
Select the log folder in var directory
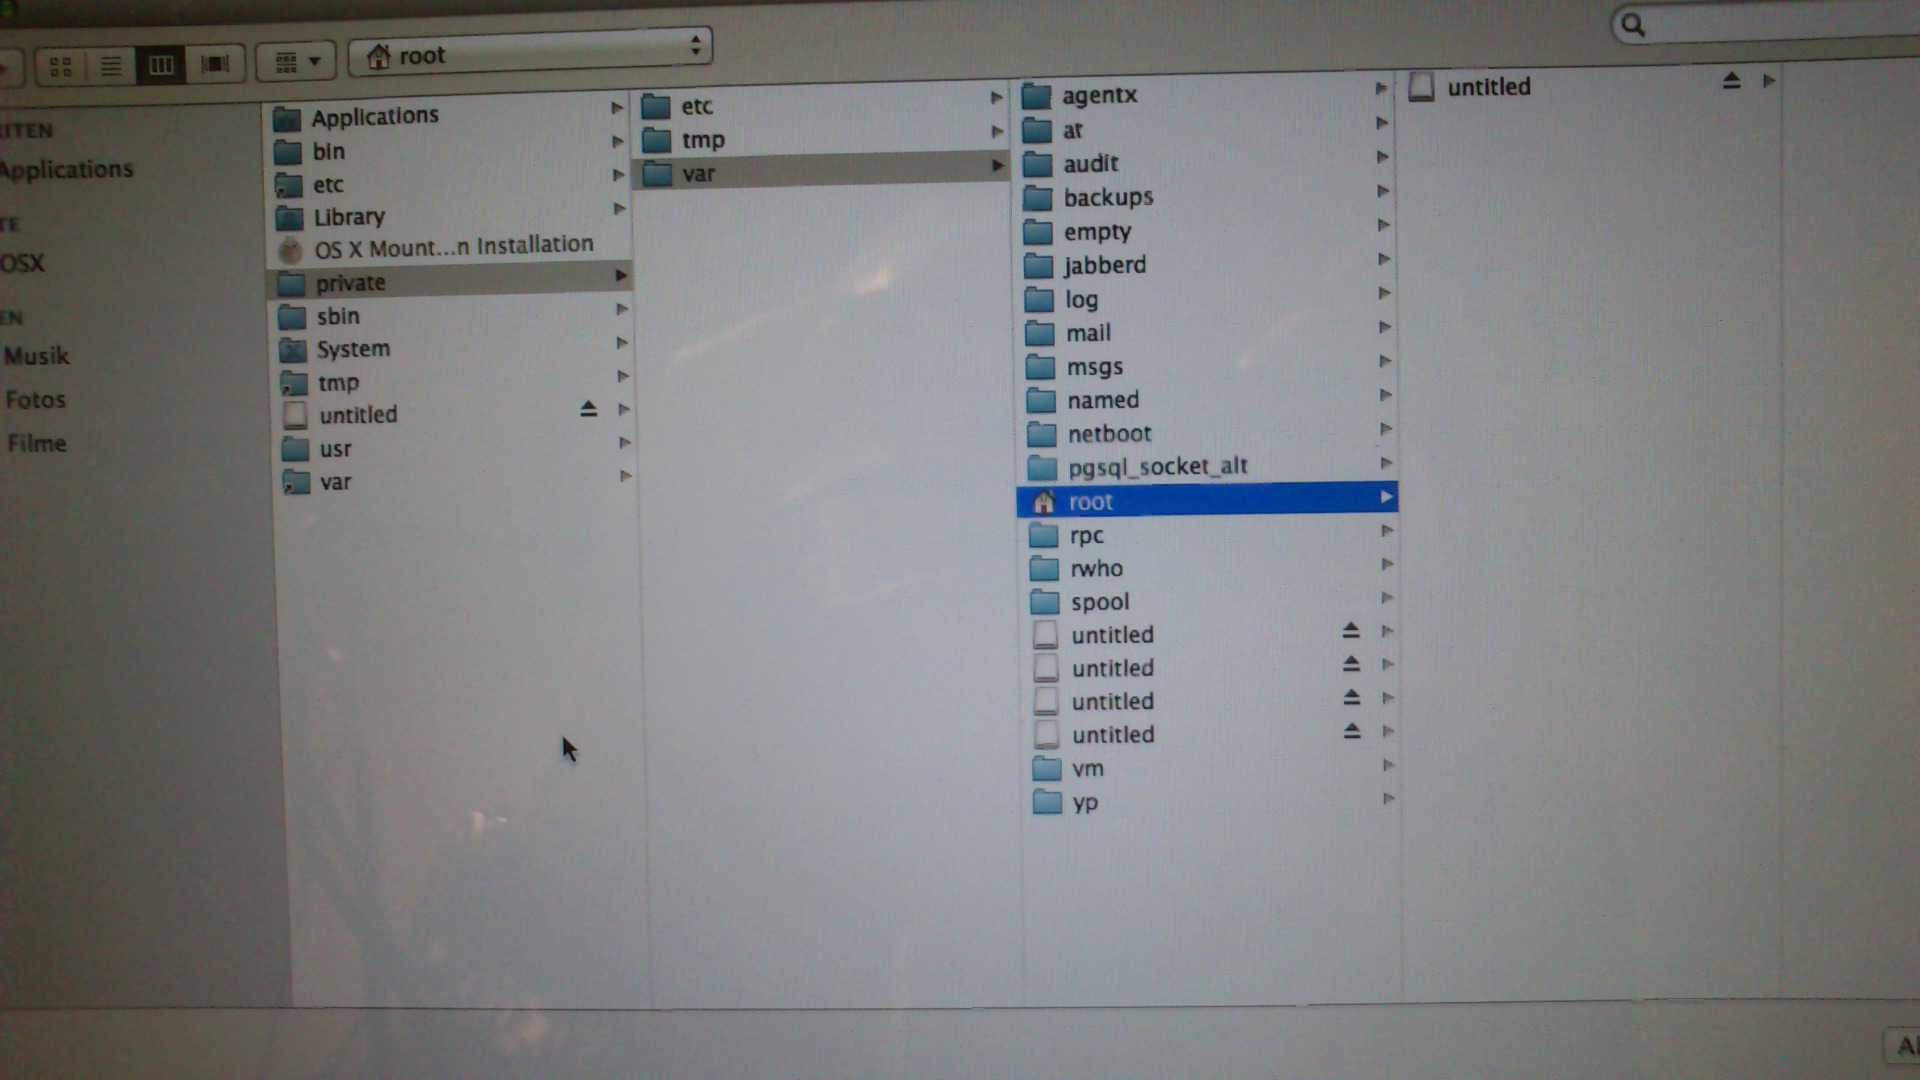[1081, 298]
